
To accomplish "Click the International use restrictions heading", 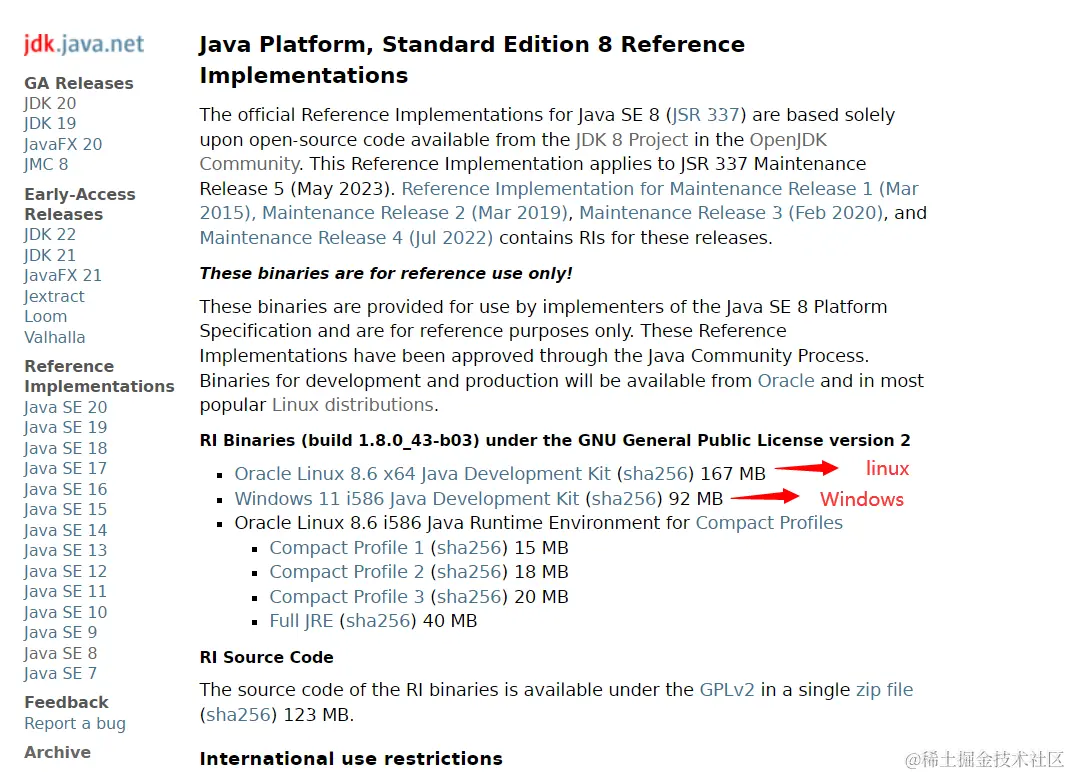I will [351, 759].
